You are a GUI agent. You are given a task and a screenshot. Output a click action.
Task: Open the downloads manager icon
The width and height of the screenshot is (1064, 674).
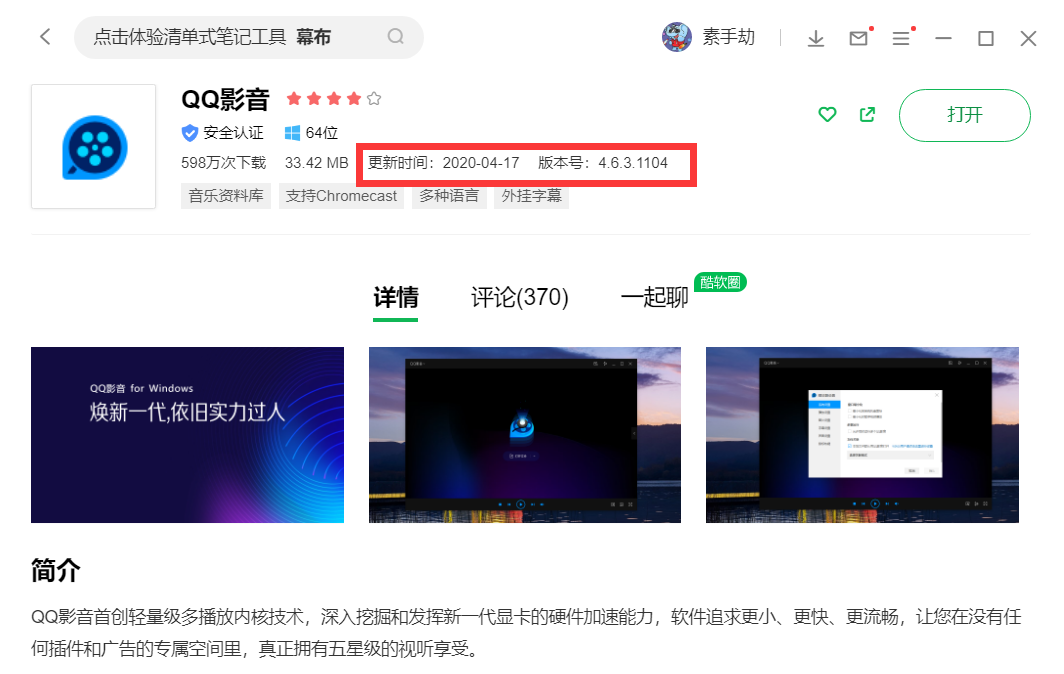click(816, 38)
